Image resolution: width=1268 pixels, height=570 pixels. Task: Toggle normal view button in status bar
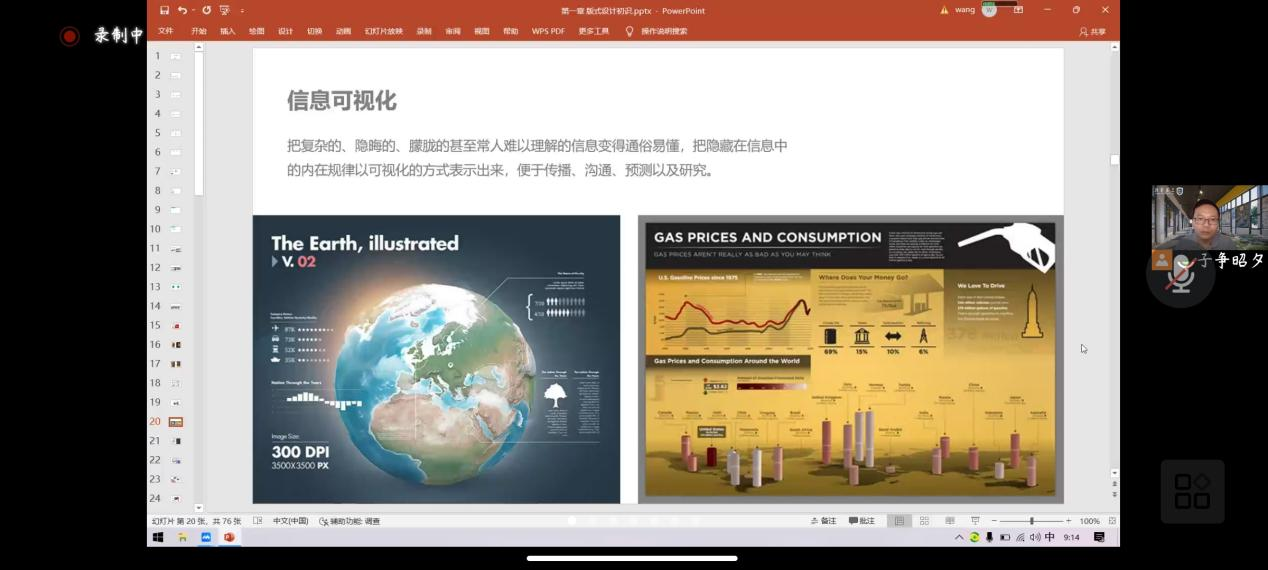pos(899,521)
